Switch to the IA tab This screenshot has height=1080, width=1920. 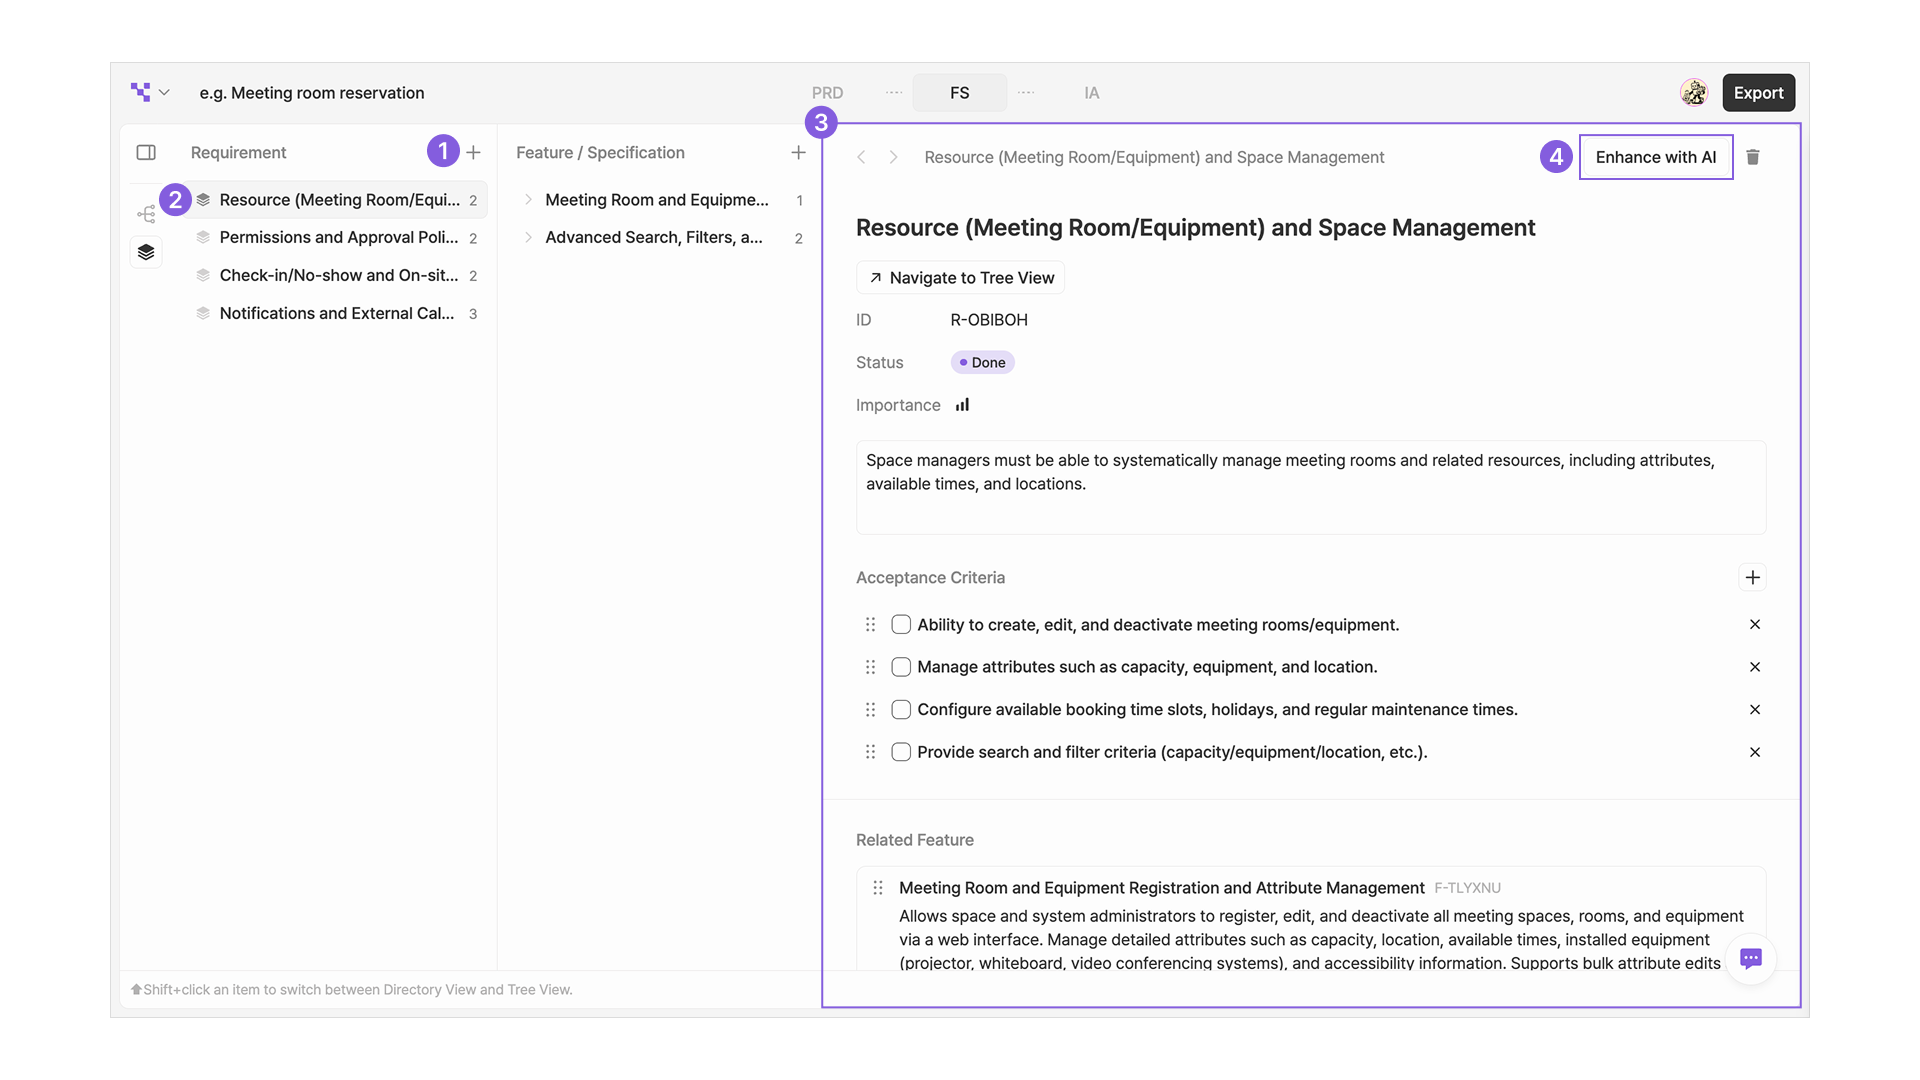[x=1091, y=92]
